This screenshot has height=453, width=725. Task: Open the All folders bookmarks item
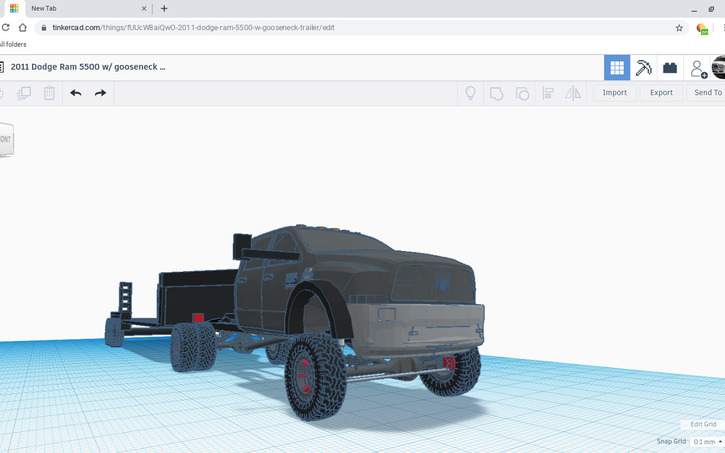click(13, 44)
